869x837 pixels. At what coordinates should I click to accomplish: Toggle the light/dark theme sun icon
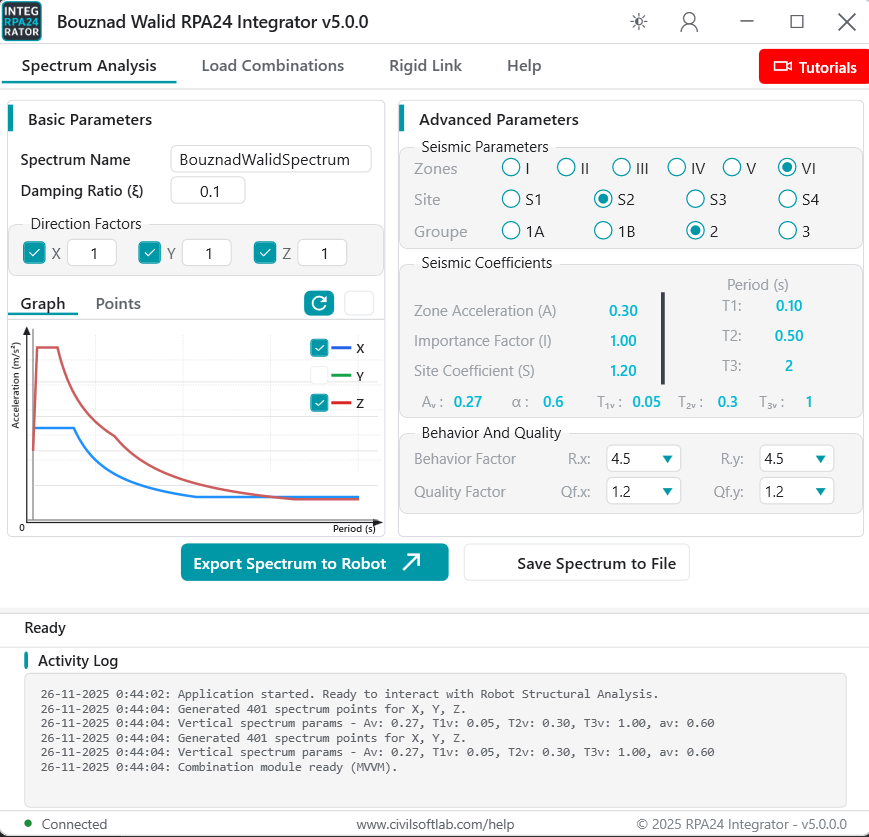click(x=639, y=22)
